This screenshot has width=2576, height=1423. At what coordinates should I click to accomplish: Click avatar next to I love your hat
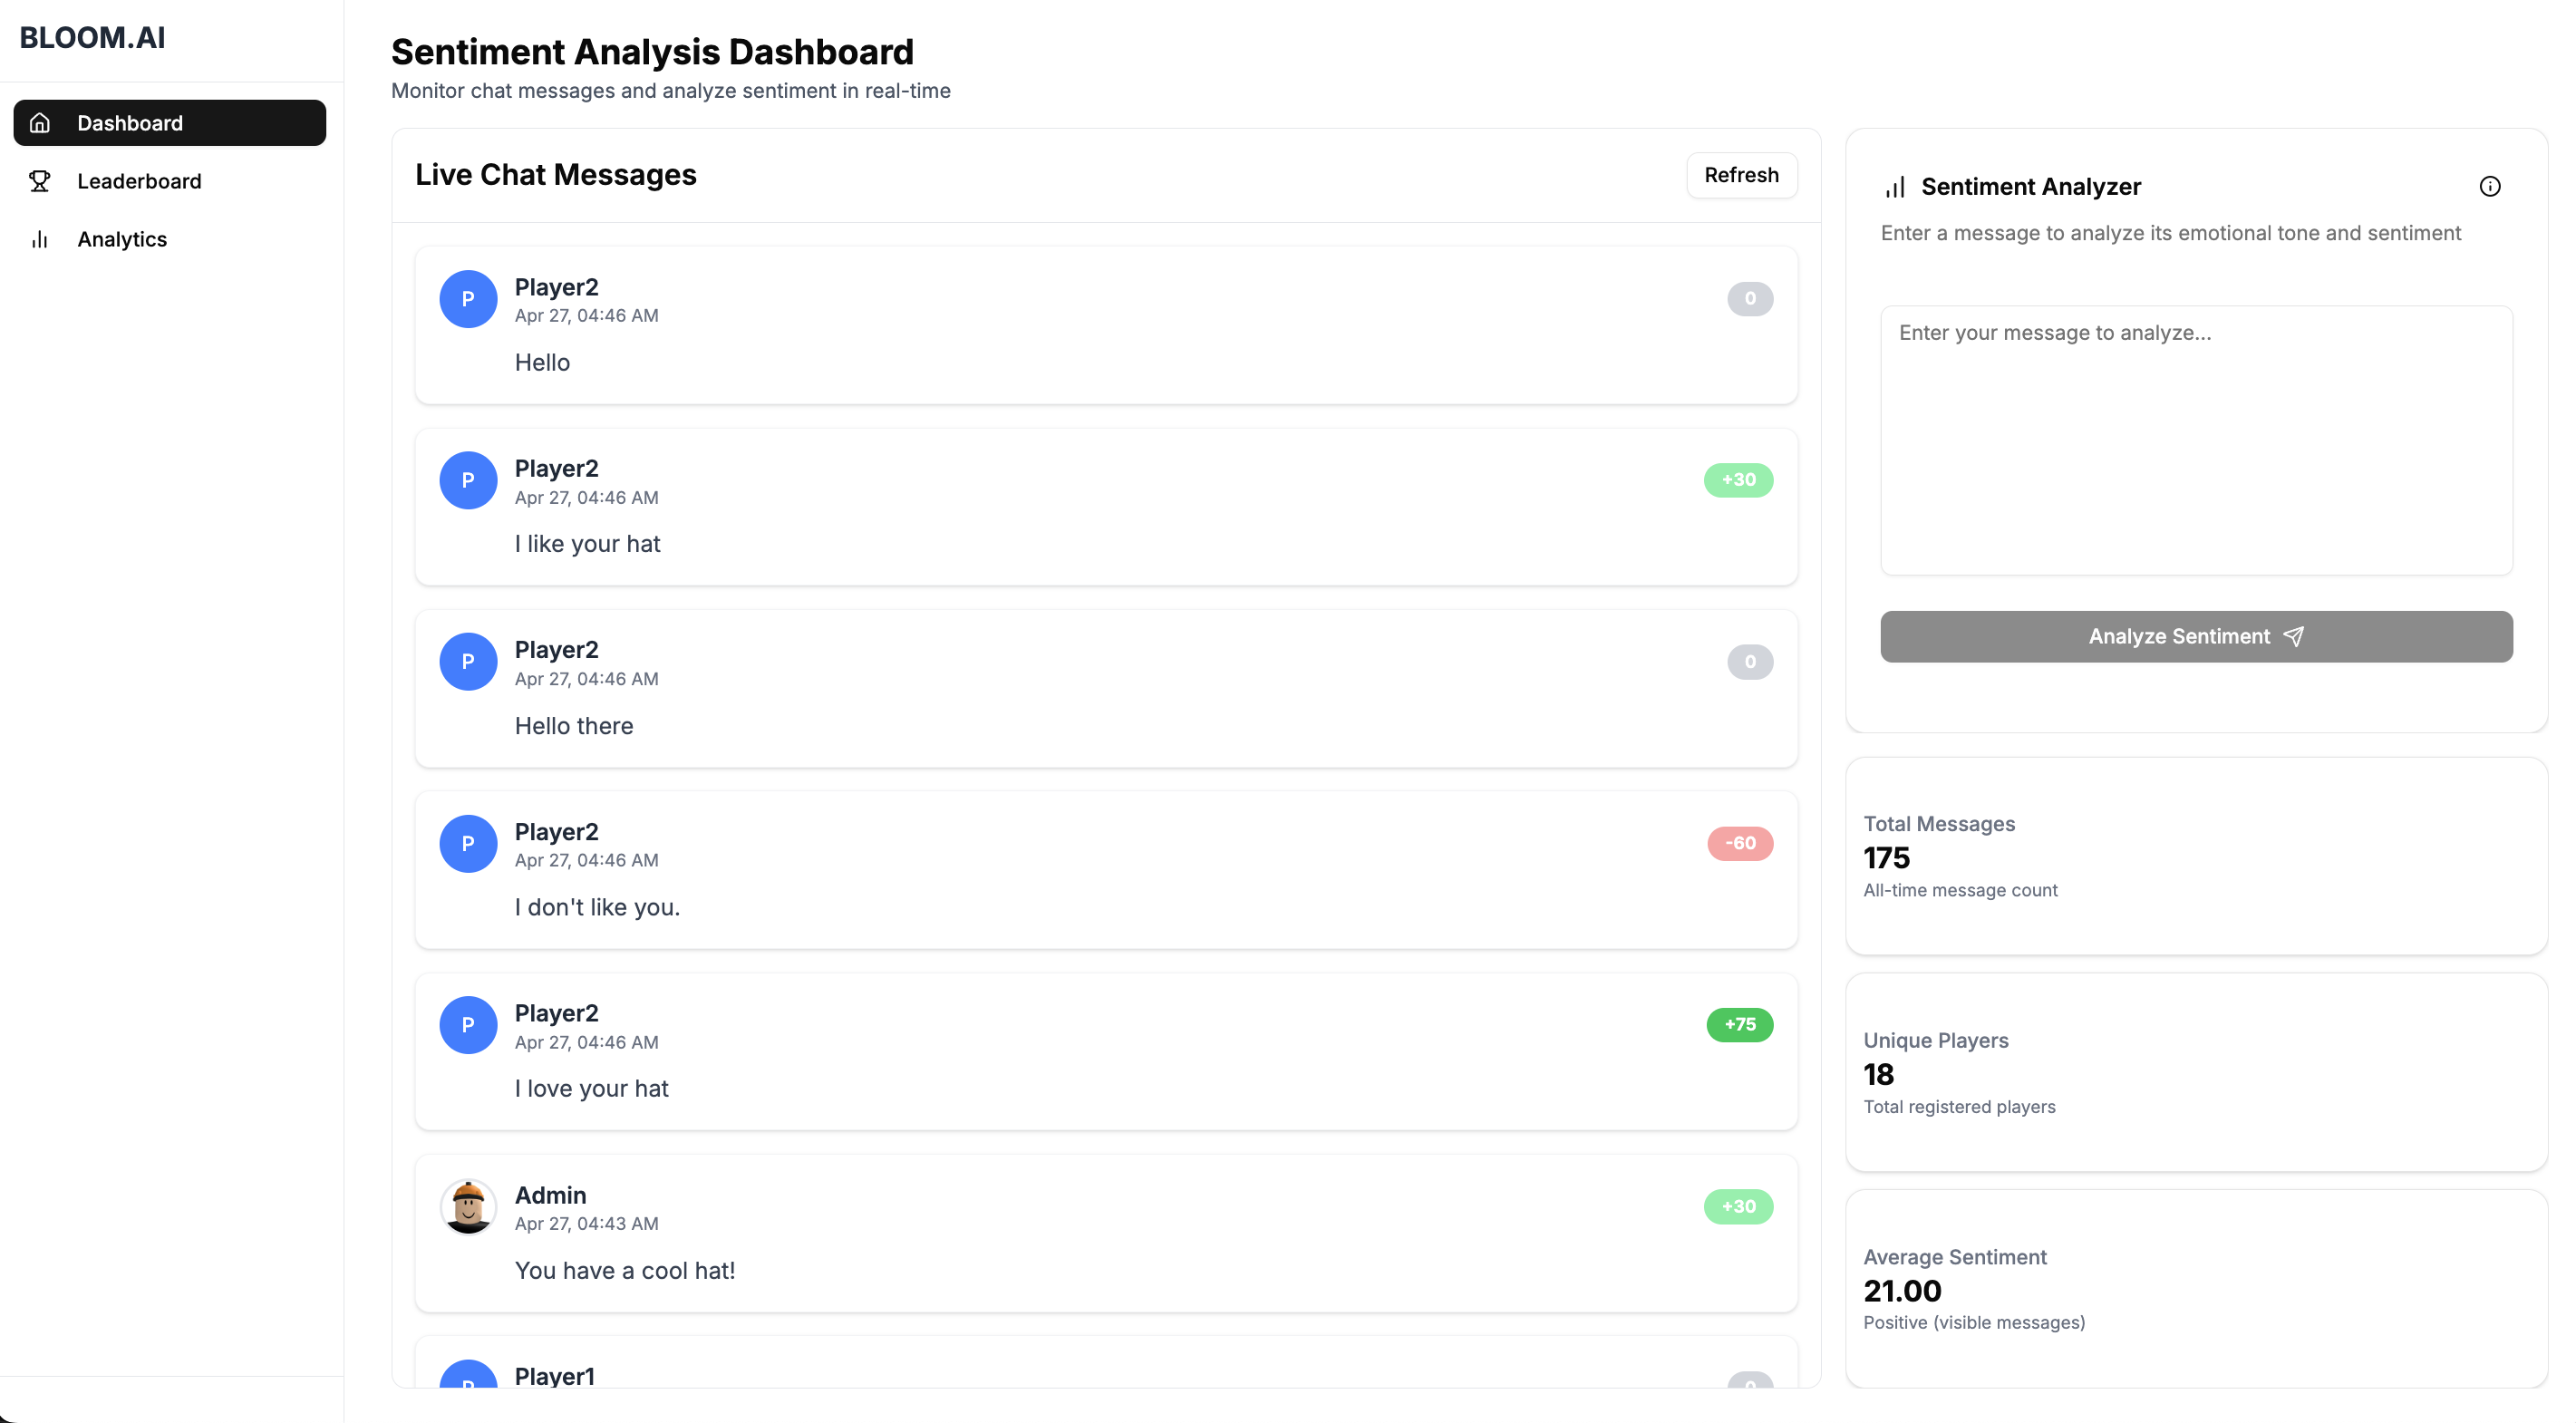468,1024
